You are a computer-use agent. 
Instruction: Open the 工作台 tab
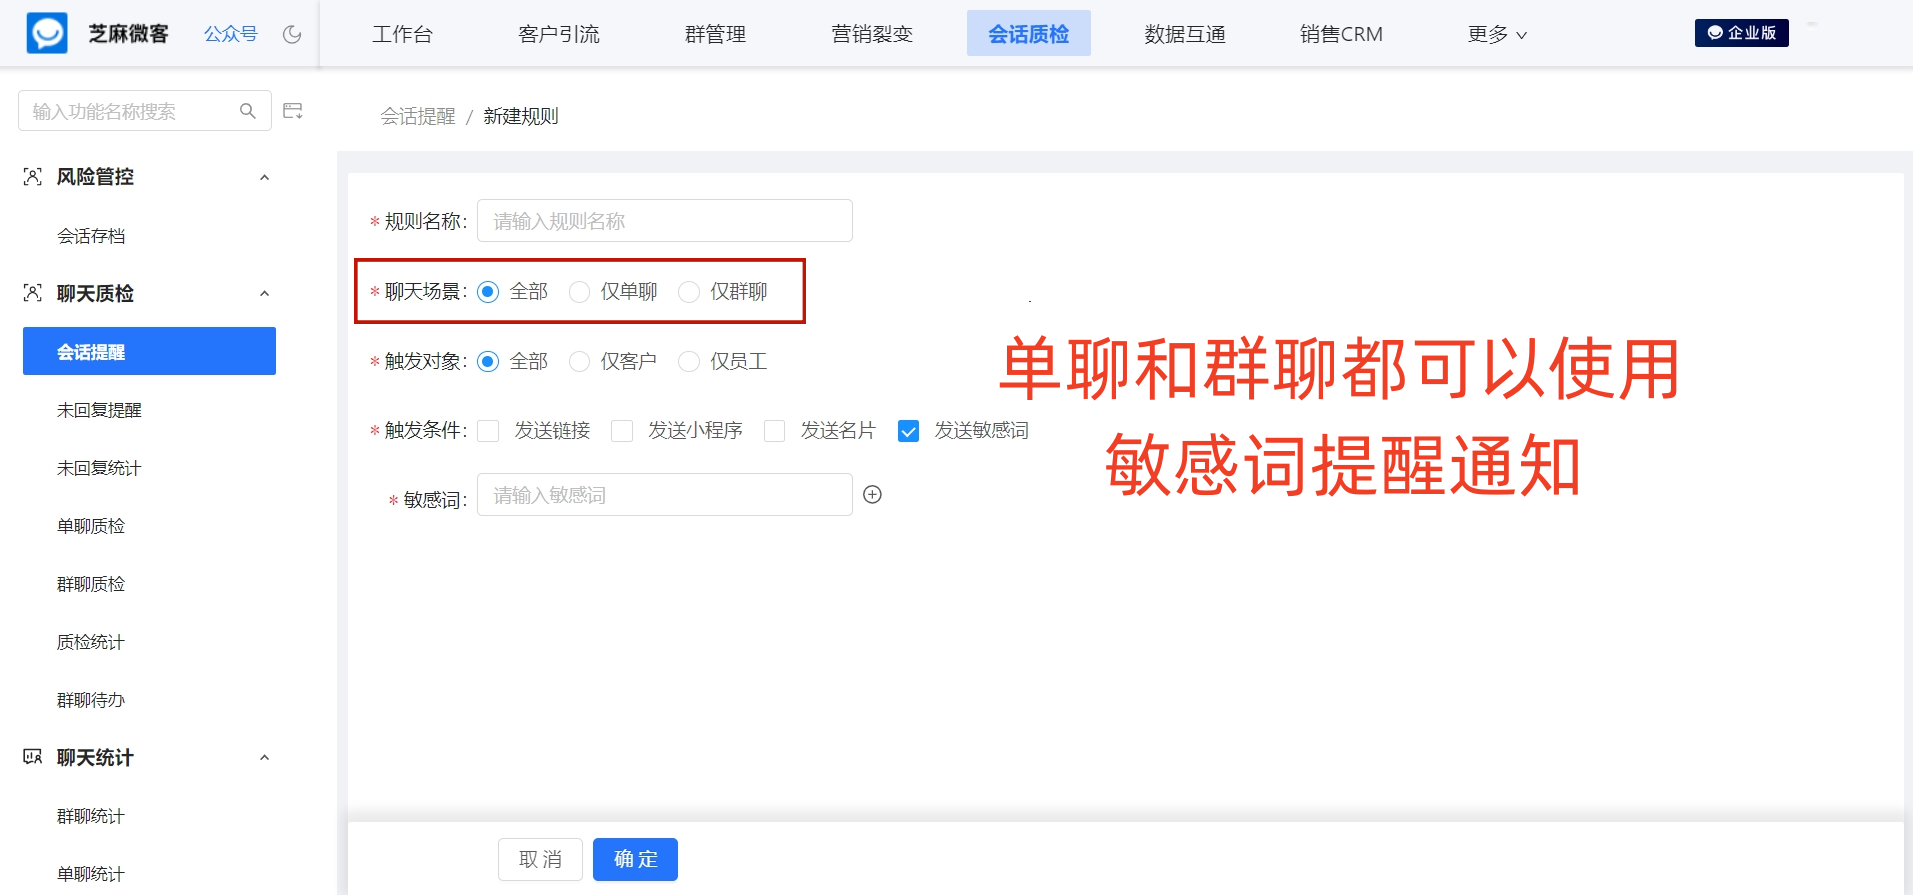(402, 34)
